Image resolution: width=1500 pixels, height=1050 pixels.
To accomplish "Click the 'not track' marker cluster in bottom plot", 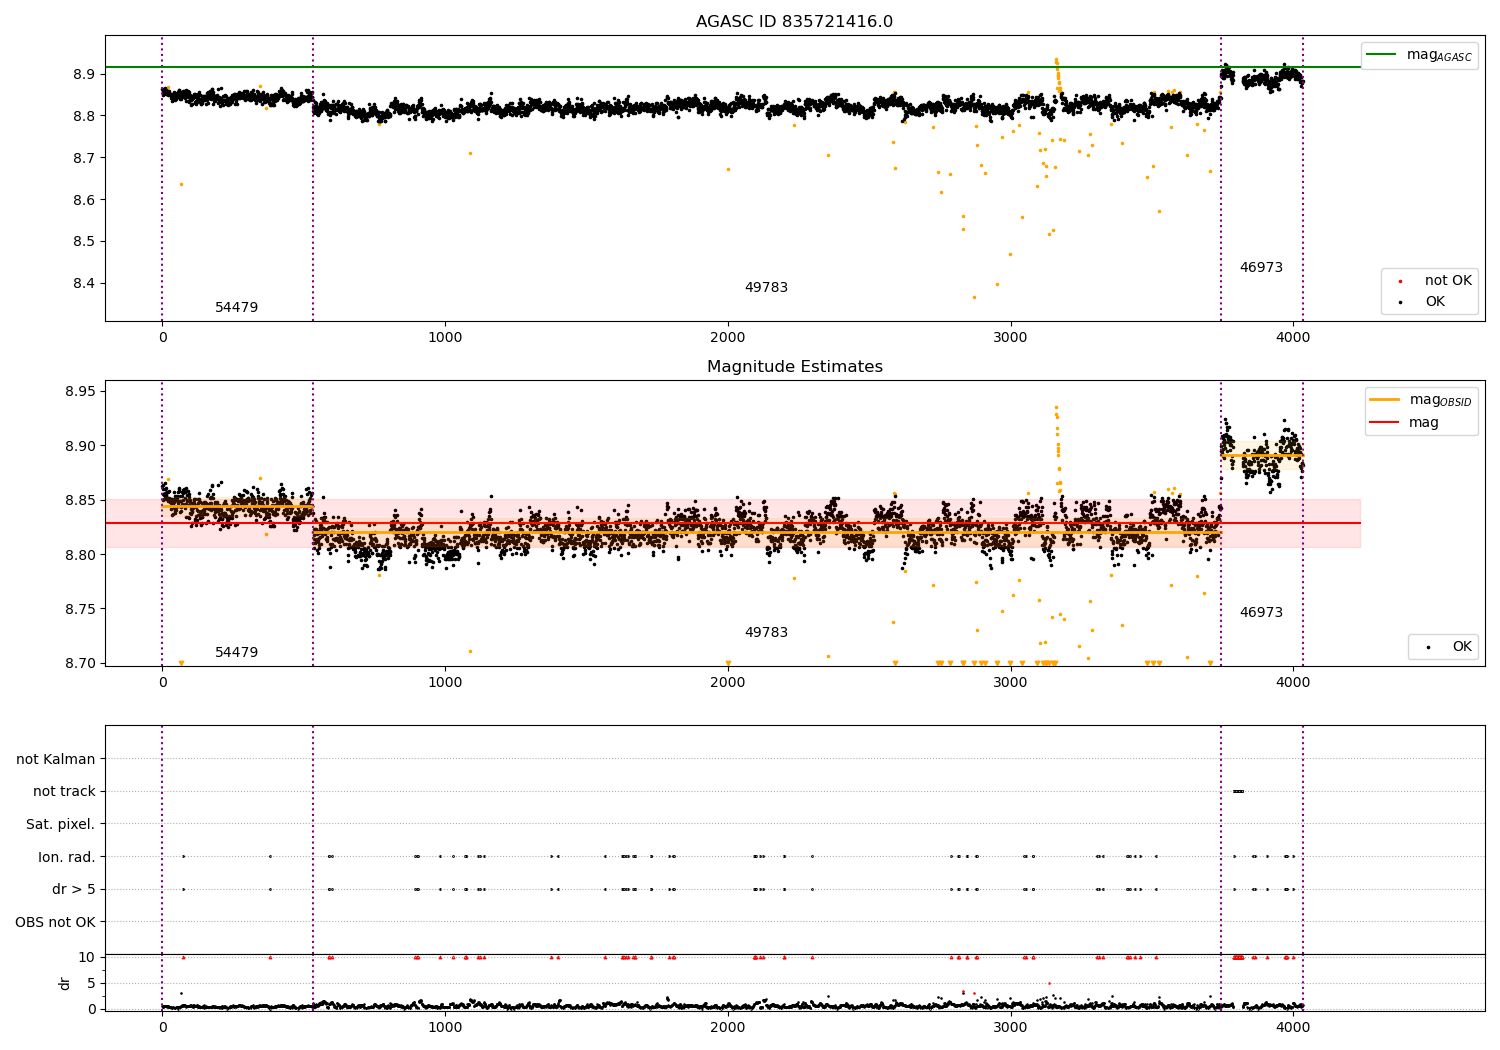I will coord(1238,791).
